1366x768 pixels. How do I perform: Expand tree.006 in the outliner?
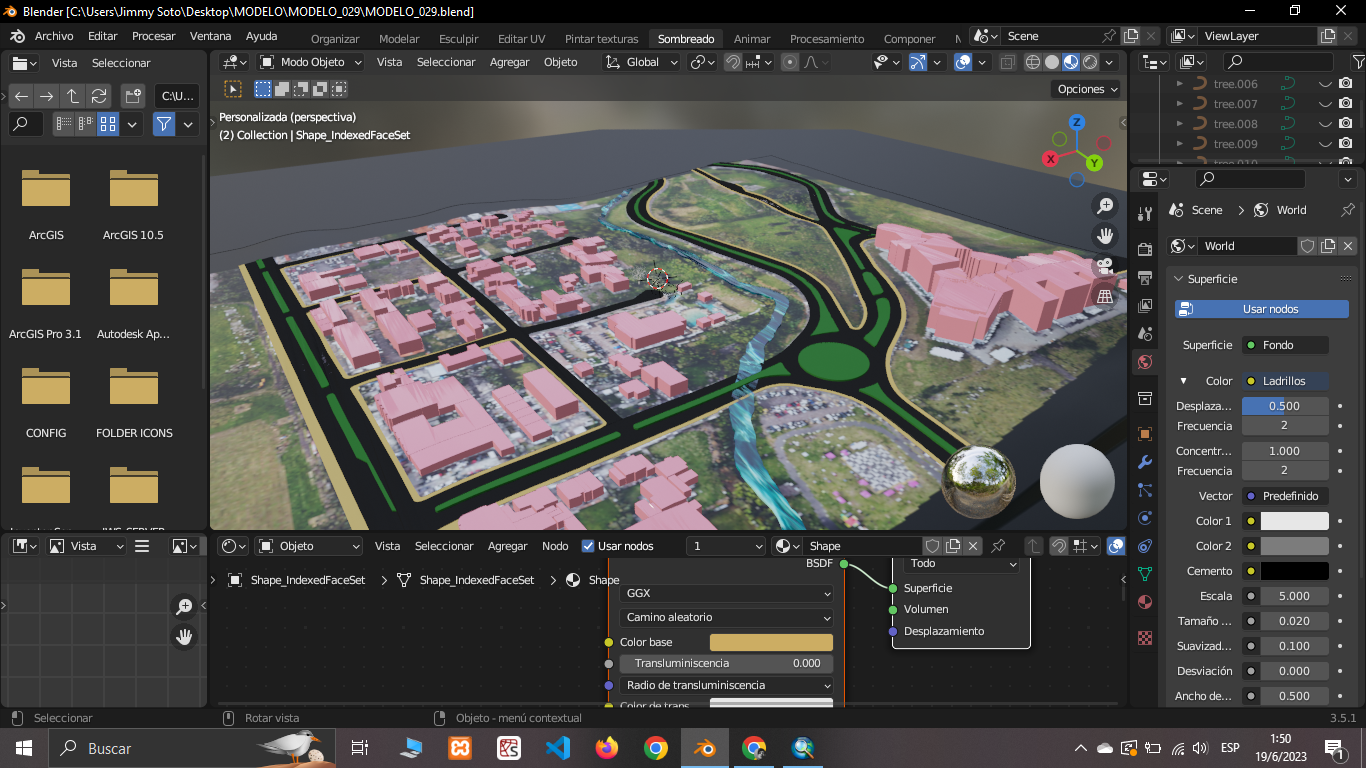click(1180, 84)
